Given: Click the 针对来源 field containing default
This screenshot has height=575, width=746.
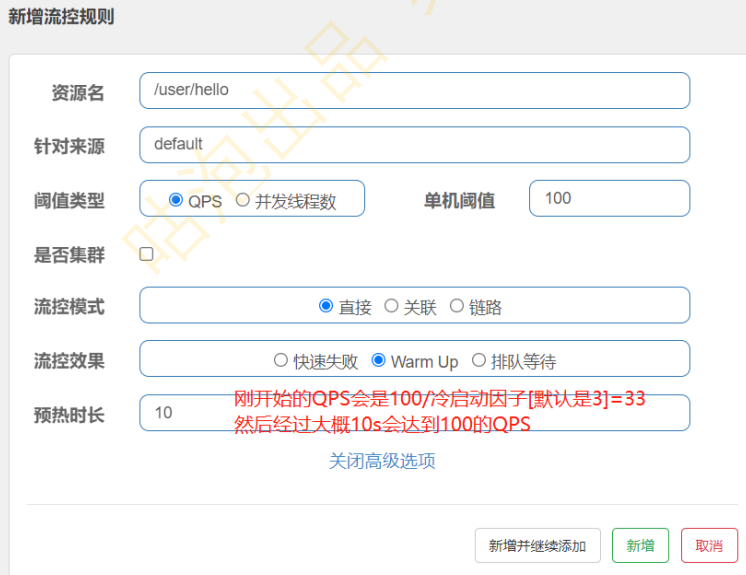Looking at the screenshot, I should coord(414,144).
